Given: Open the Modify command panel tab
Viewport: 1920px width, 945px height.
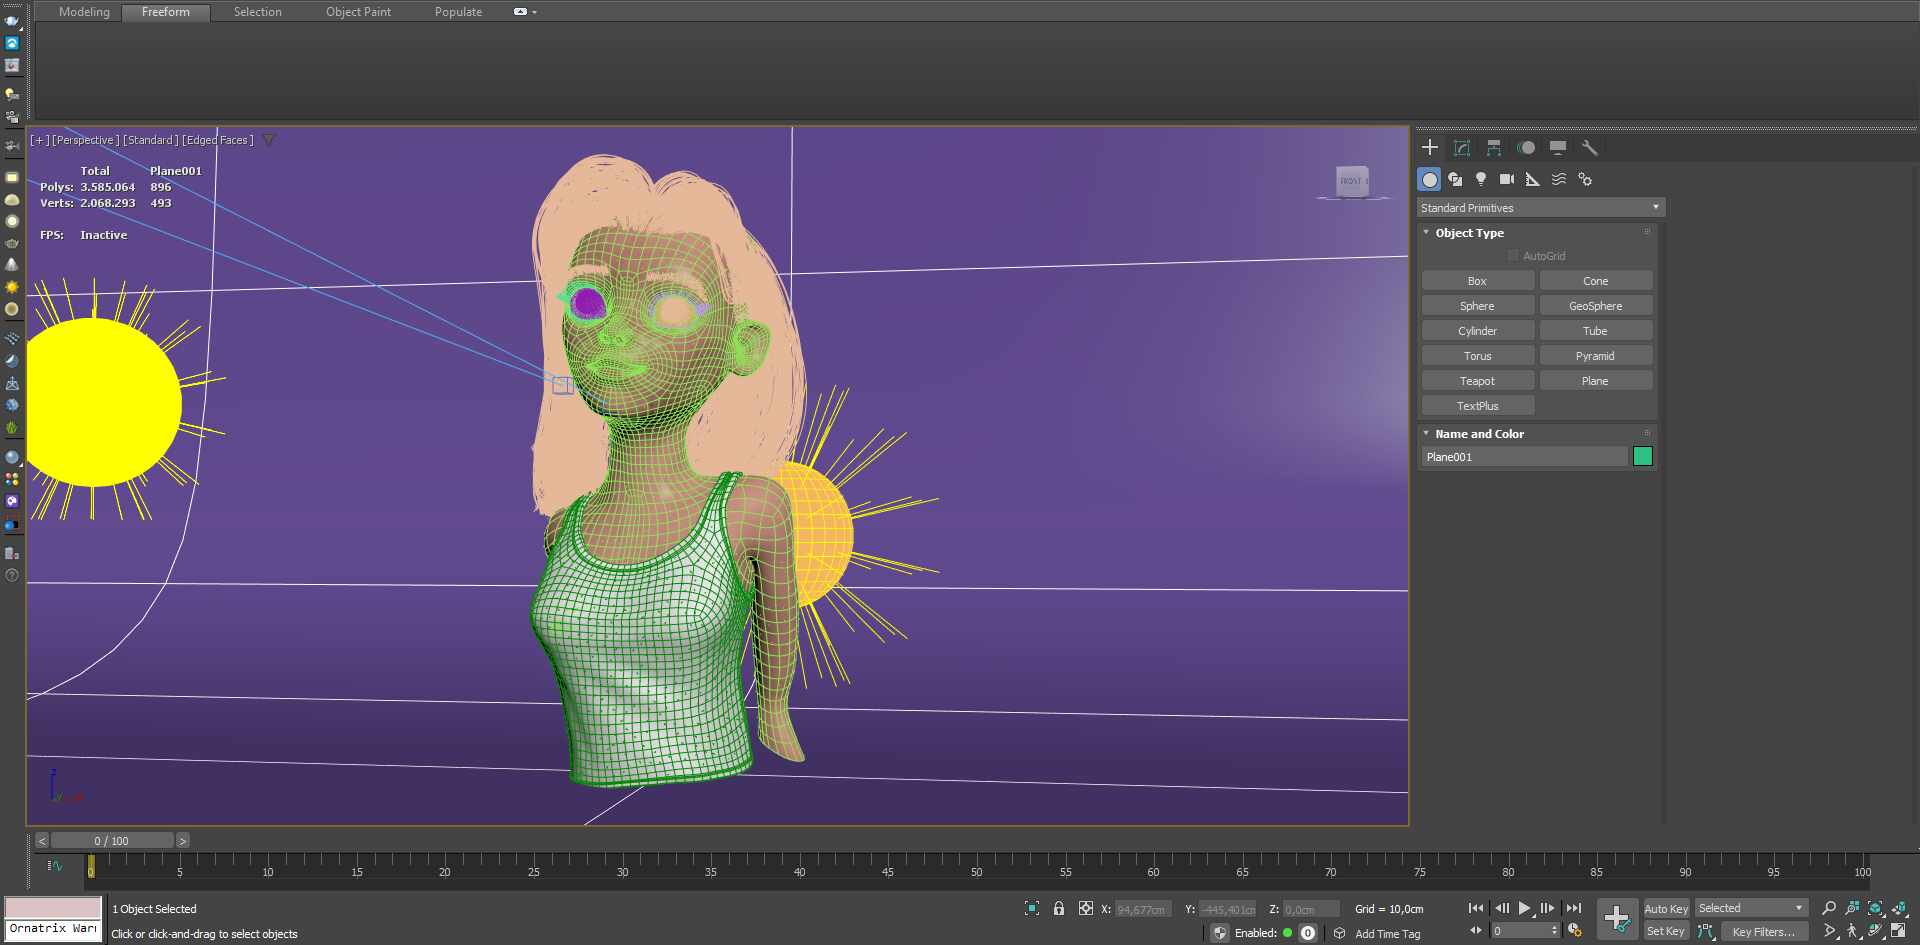Looking at the screenshot, I should 1462,148.
